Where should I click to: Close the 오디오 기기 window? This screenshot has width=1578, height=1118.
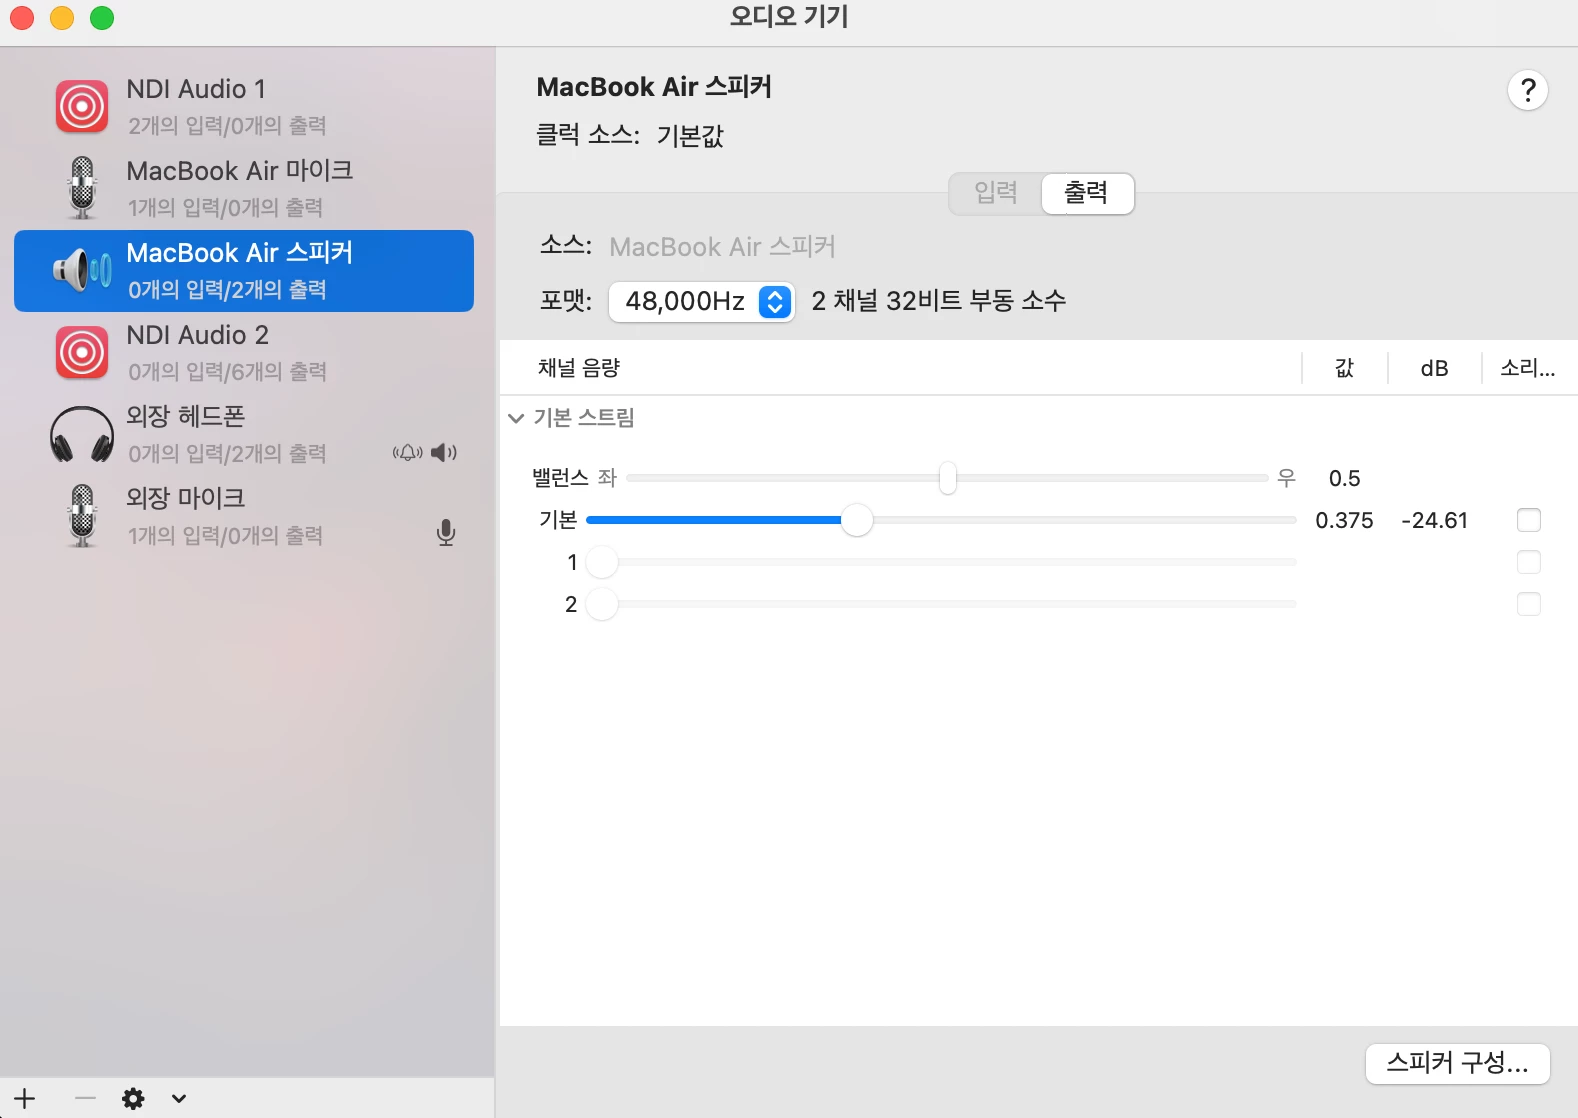point(22,18)
